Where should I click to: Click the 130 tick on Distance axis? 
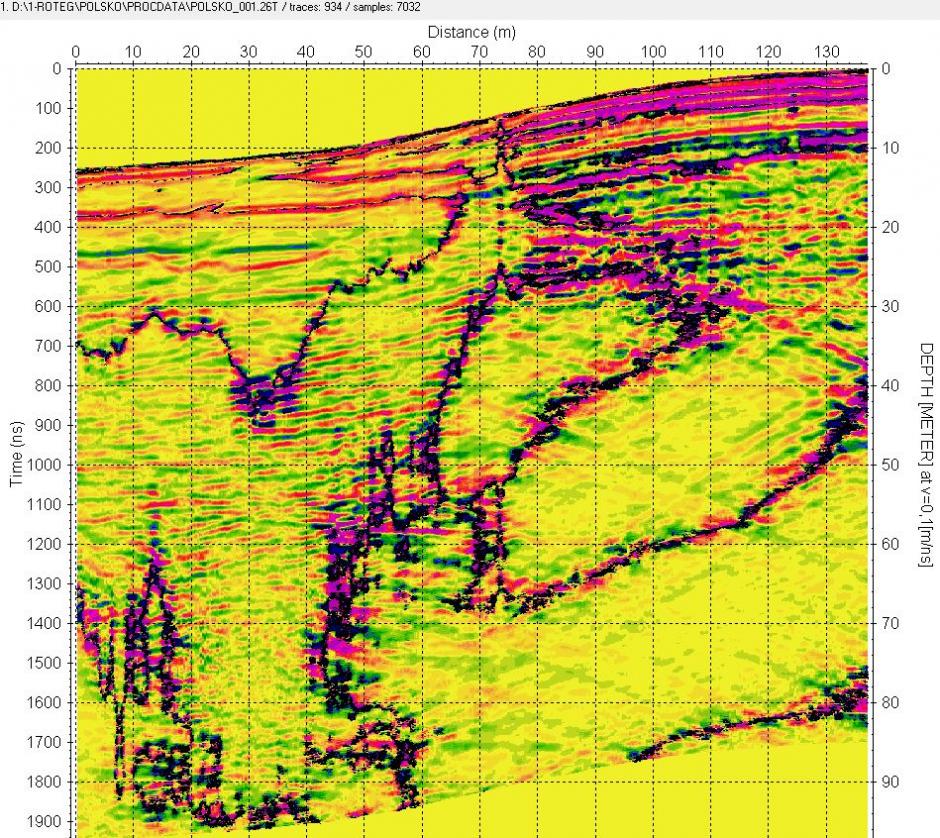826,51
